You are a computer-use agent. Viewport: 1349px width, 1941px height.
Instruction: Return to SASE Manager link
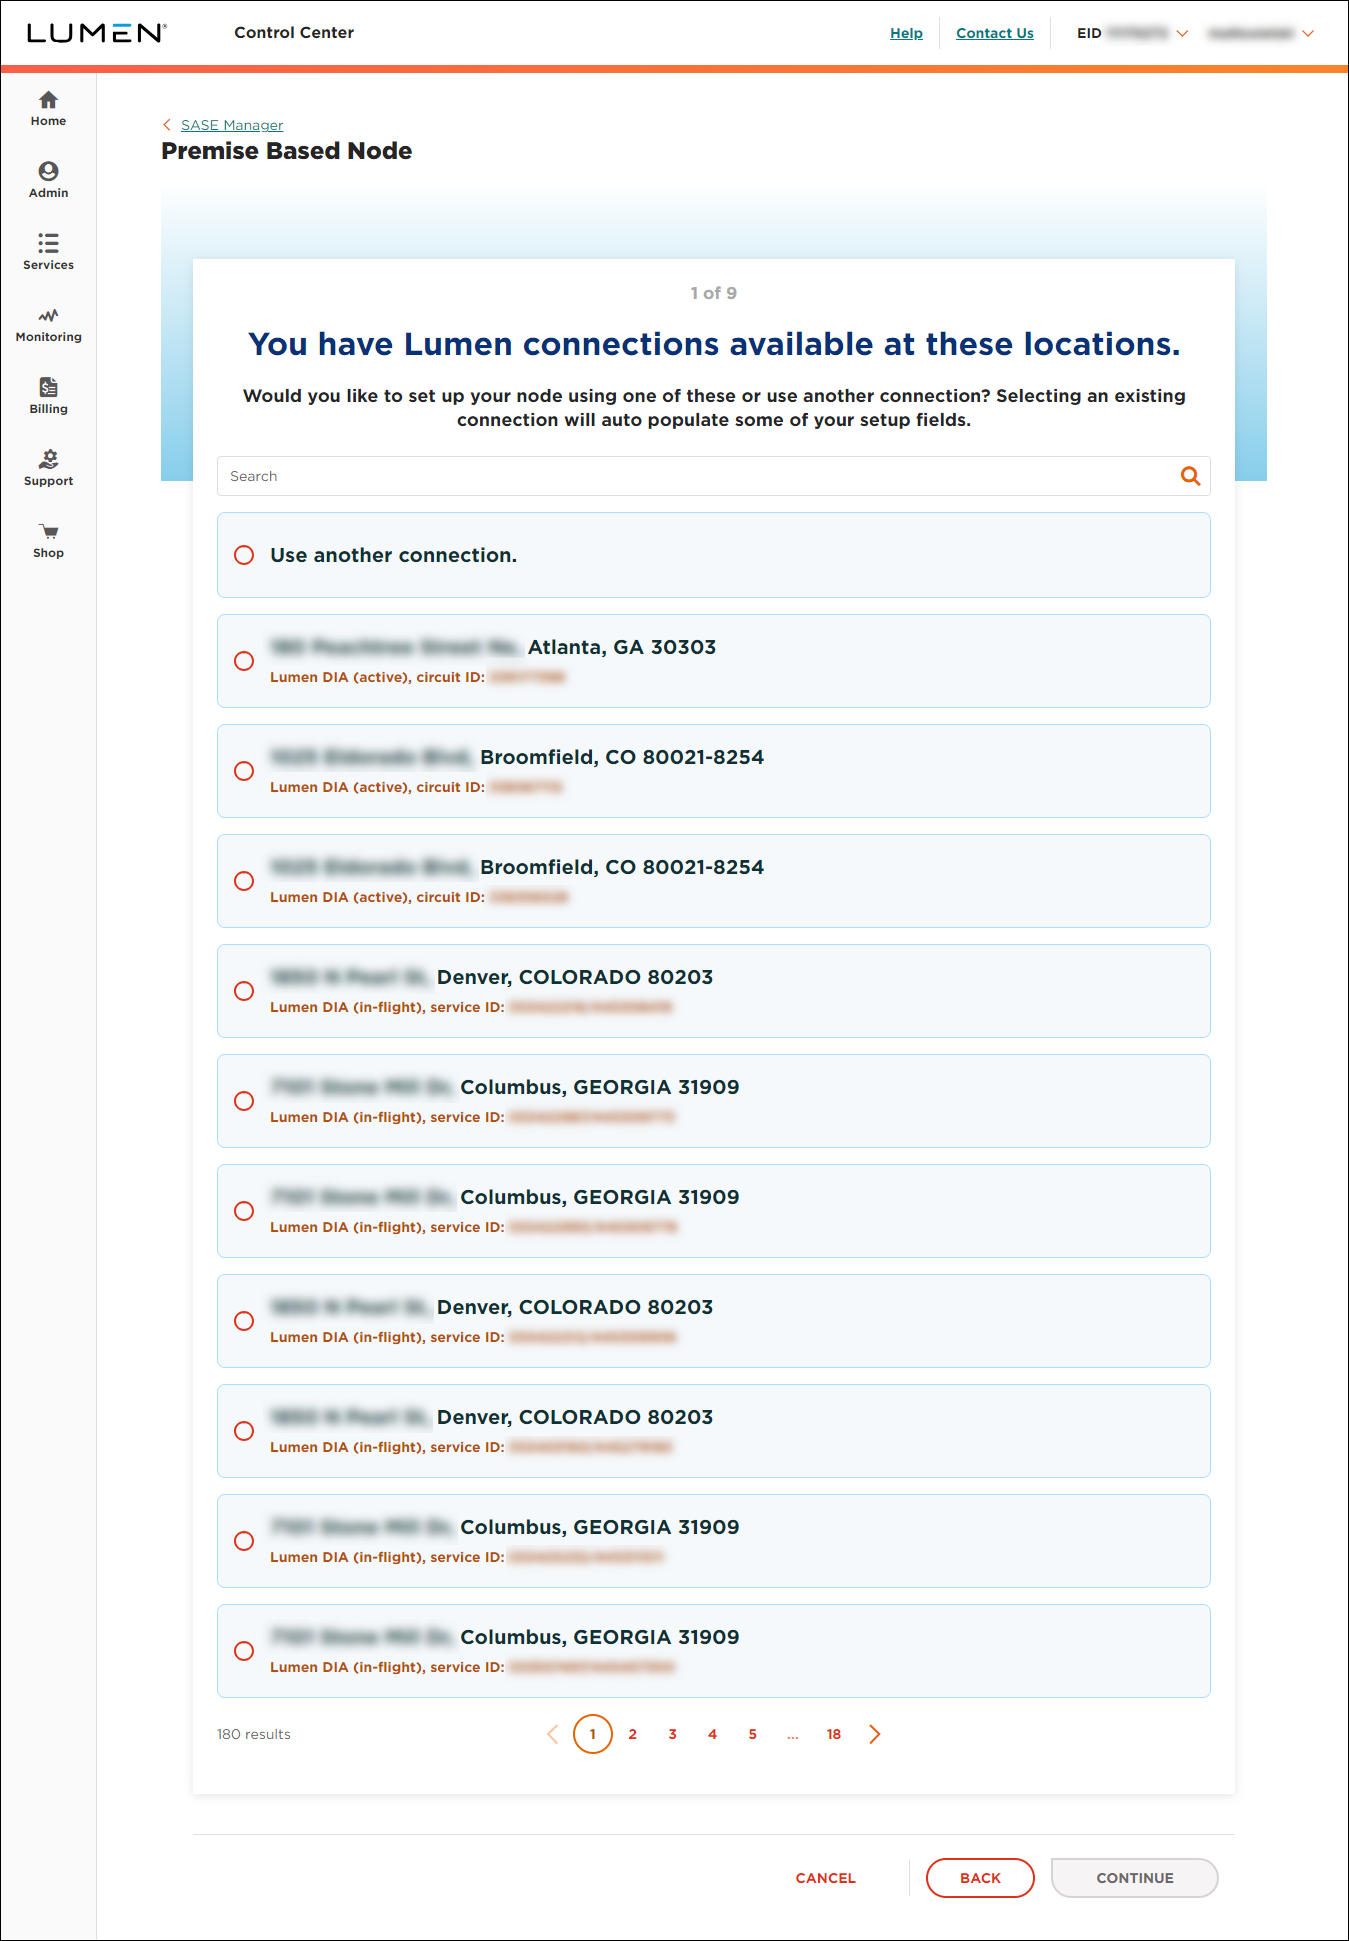point(232,125)
